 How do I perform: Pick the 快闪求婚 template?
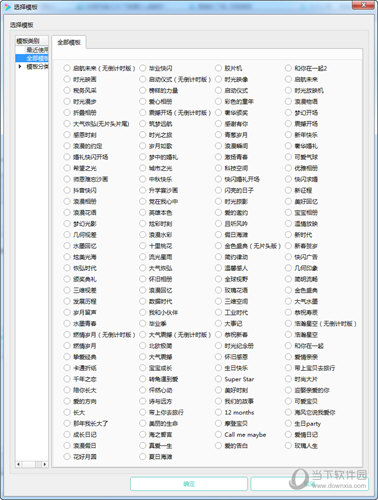click(288, 179)
